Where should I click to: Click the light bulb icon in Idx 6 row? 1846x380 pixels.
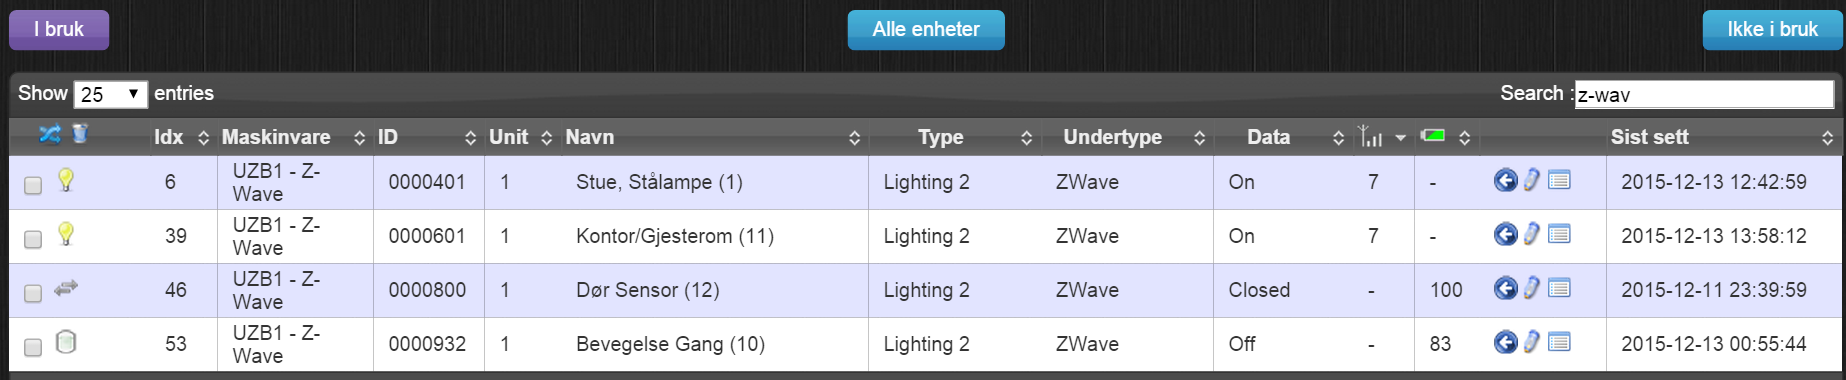[x=66, y=180]
